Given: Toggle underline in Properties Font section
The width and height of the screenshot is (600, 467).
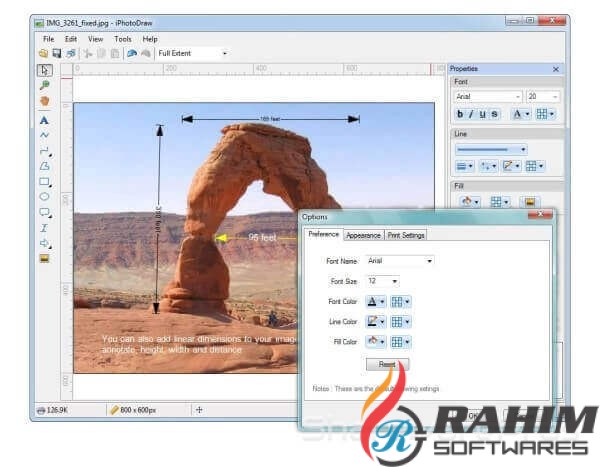Looking at the screenshot, I should tap(483, 114).
